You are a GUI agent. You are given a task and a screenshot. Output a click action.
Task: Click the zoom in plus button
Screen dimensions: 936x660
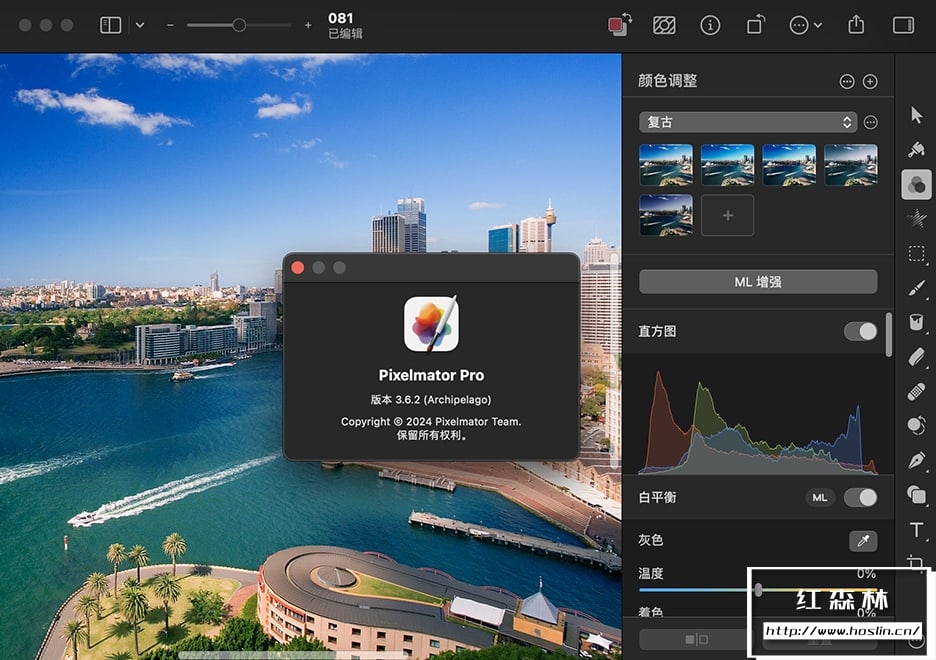click(308, 25)
